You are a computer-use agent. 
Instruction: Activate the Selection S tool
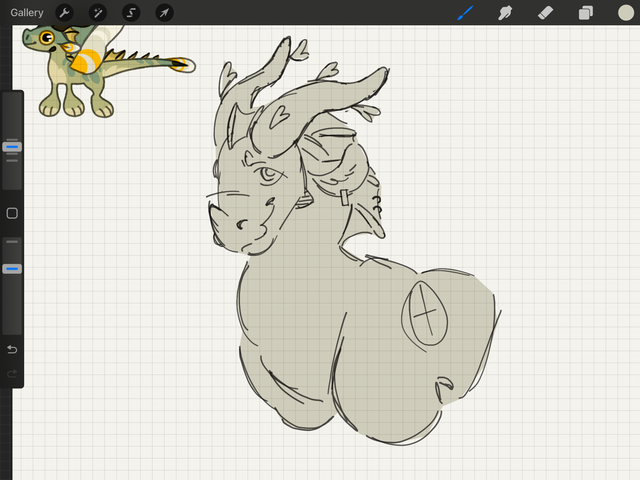pyautogui.click(x=131, y=13)
